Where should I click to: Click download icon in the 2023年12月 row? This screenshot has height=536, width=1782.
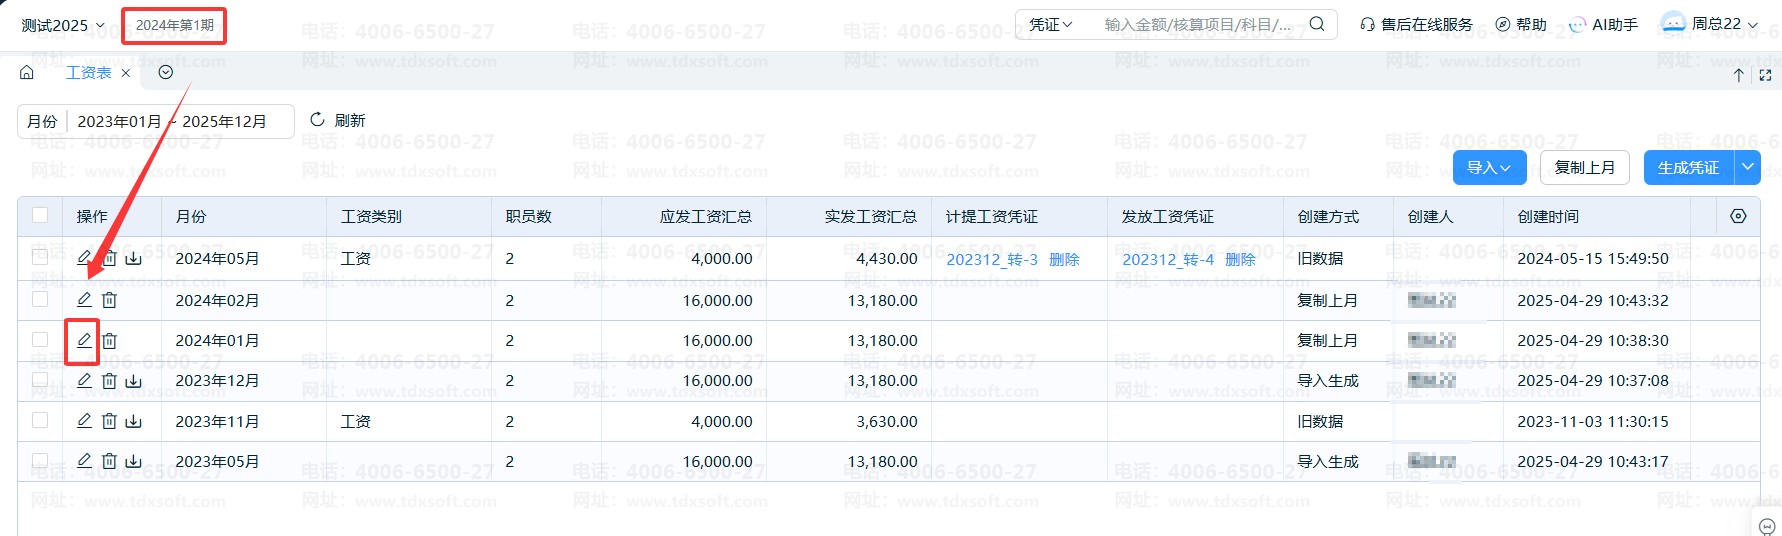(134, 381)
